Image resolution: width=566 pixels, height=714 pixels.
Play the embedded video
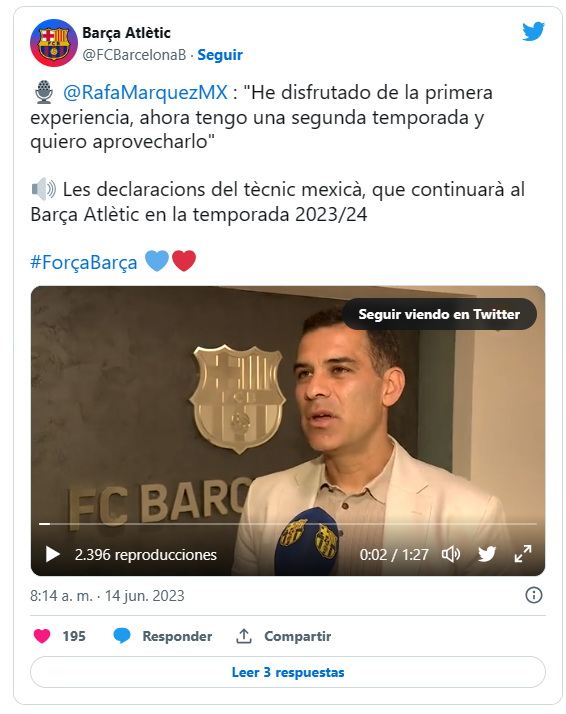click(53, 554)
